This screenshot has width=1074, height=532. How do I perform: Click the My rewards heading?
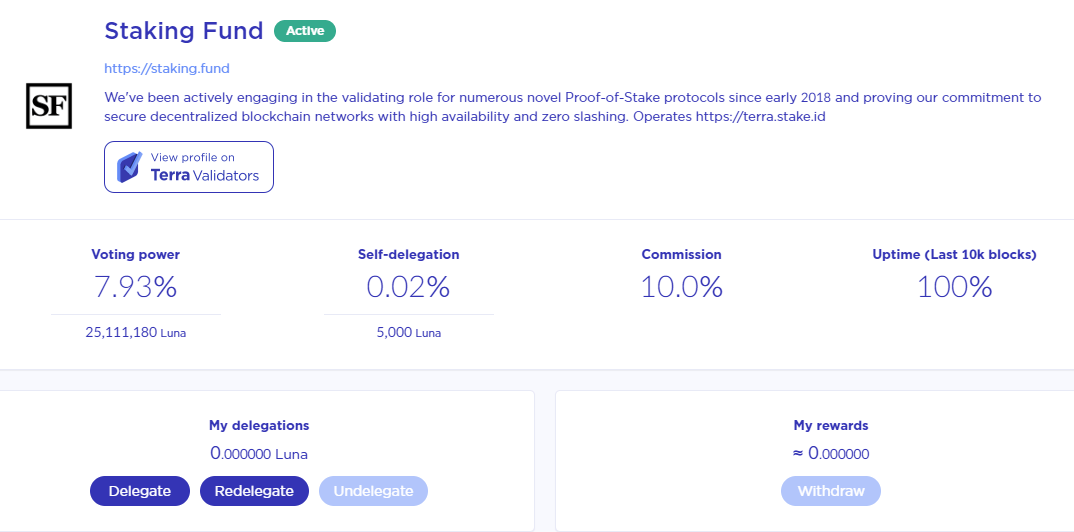830,425
